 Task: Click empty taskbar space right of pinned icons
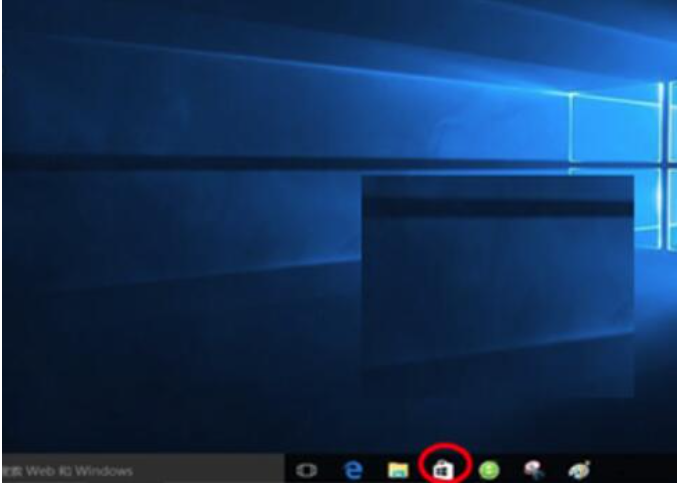[635, 469]
